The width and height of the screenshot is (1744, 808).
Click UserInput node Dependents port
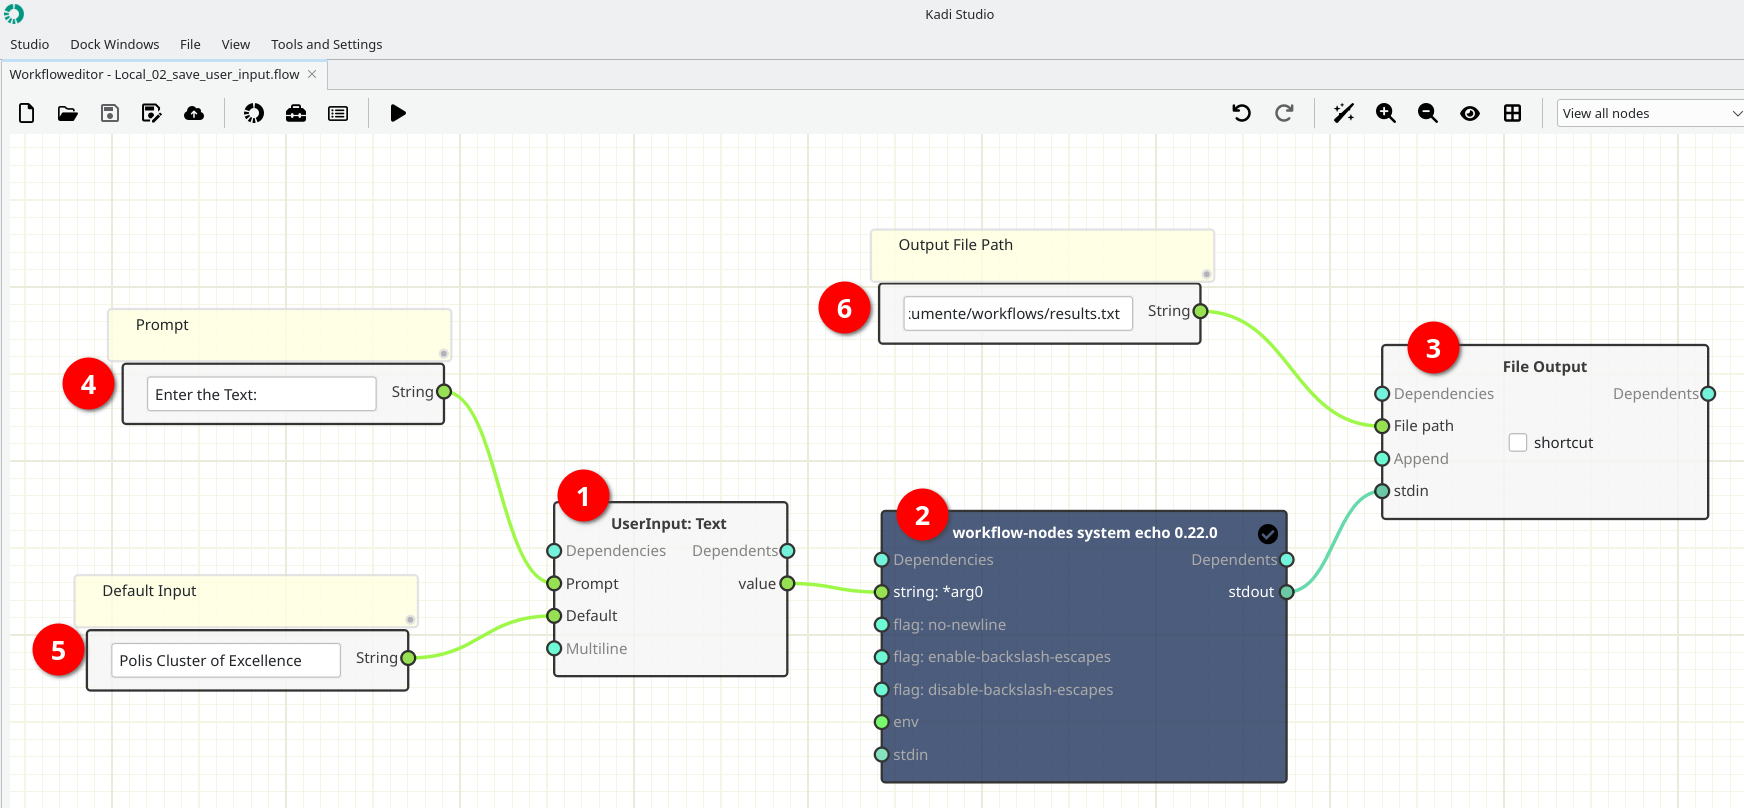(787, 551)
